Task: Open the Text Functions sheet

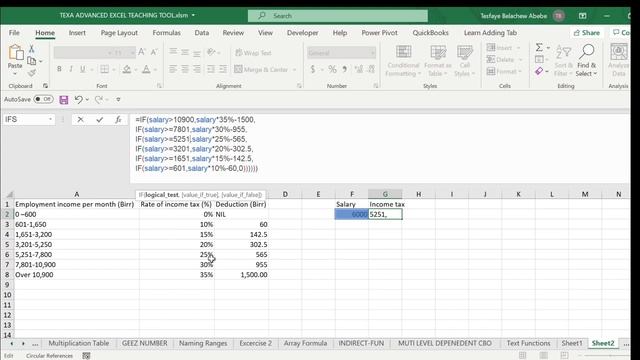Action: 529,343
